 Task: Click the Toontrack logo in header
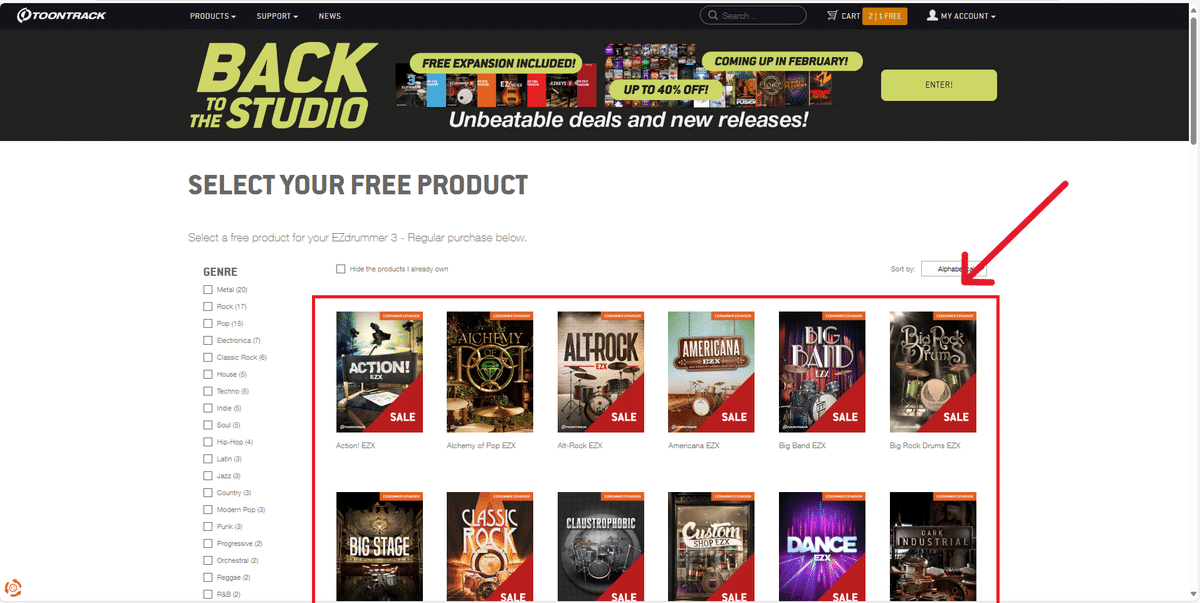pos(61,16)
